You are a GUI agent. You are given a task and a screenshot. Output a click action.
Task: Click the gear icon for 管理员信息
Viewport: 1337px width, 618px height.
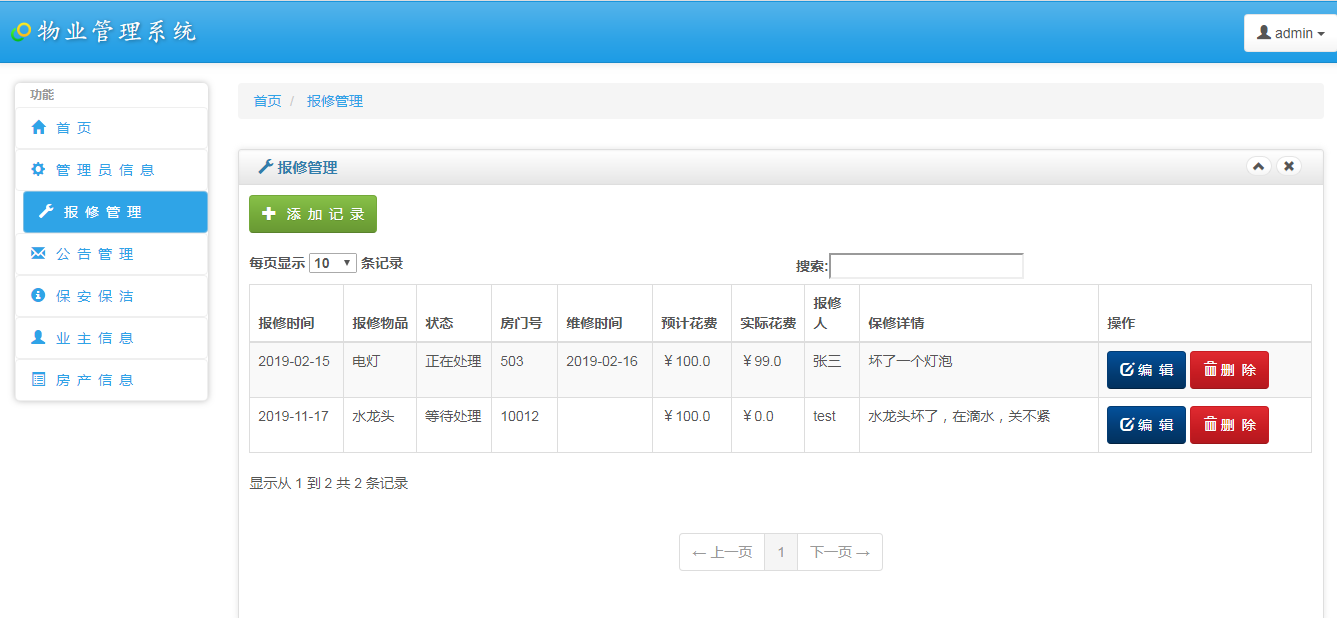pos(39,170)
